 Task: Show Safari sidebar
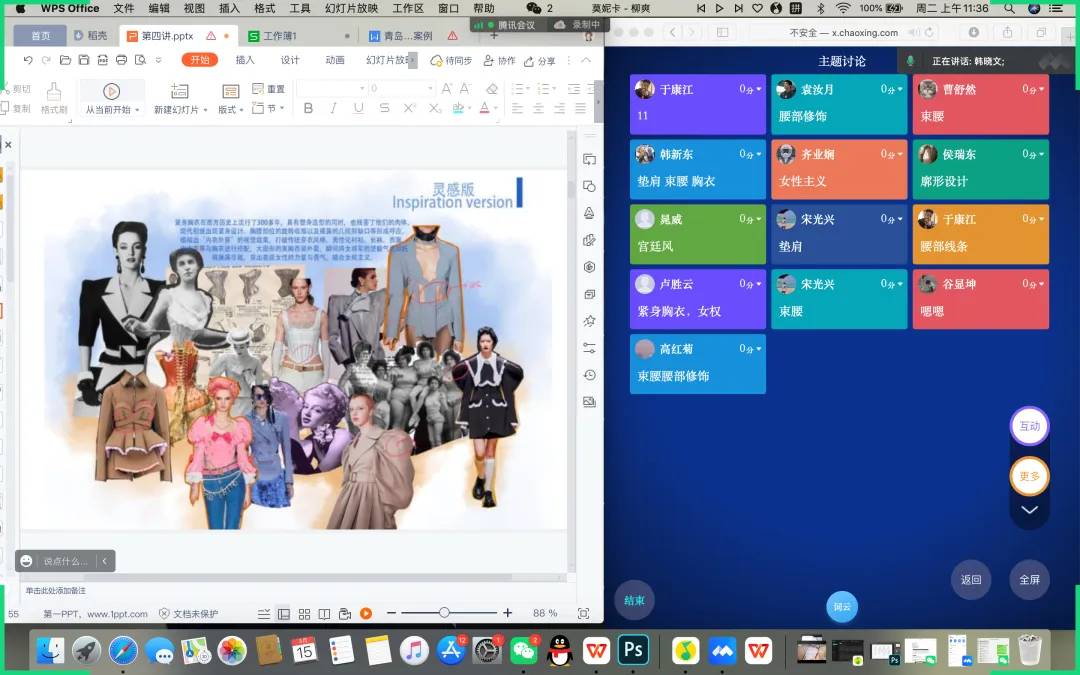[723, 32]
